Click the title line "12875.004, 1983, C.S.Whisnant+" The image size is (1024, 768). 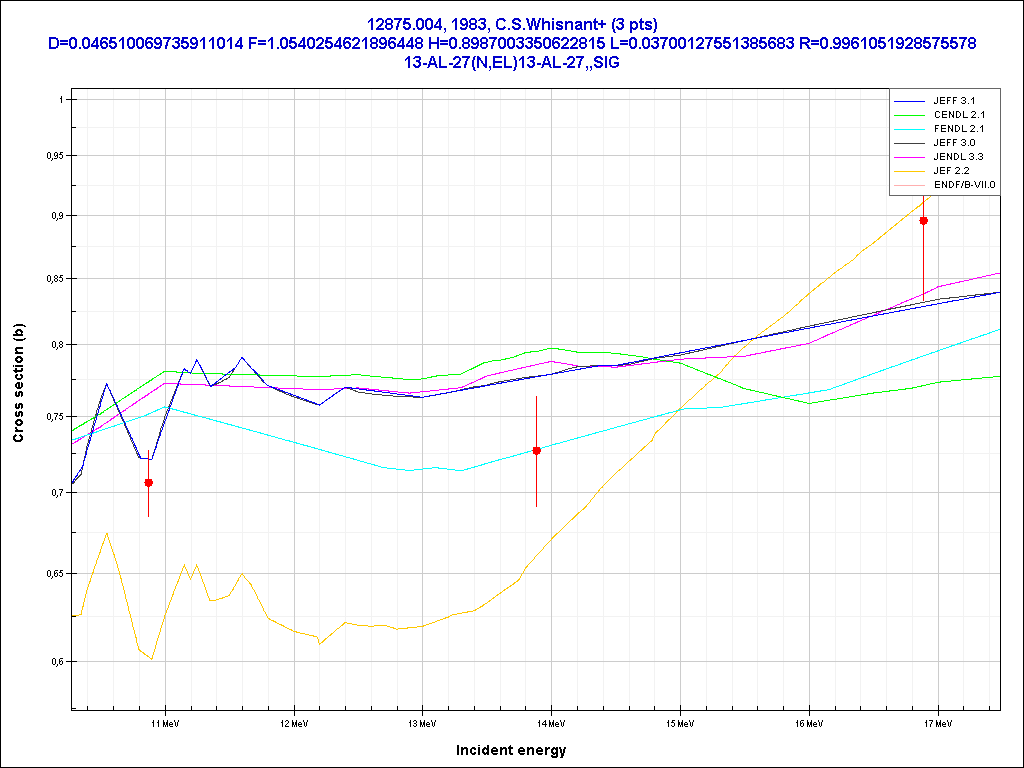pyautogui.click(x=511, y=25)
